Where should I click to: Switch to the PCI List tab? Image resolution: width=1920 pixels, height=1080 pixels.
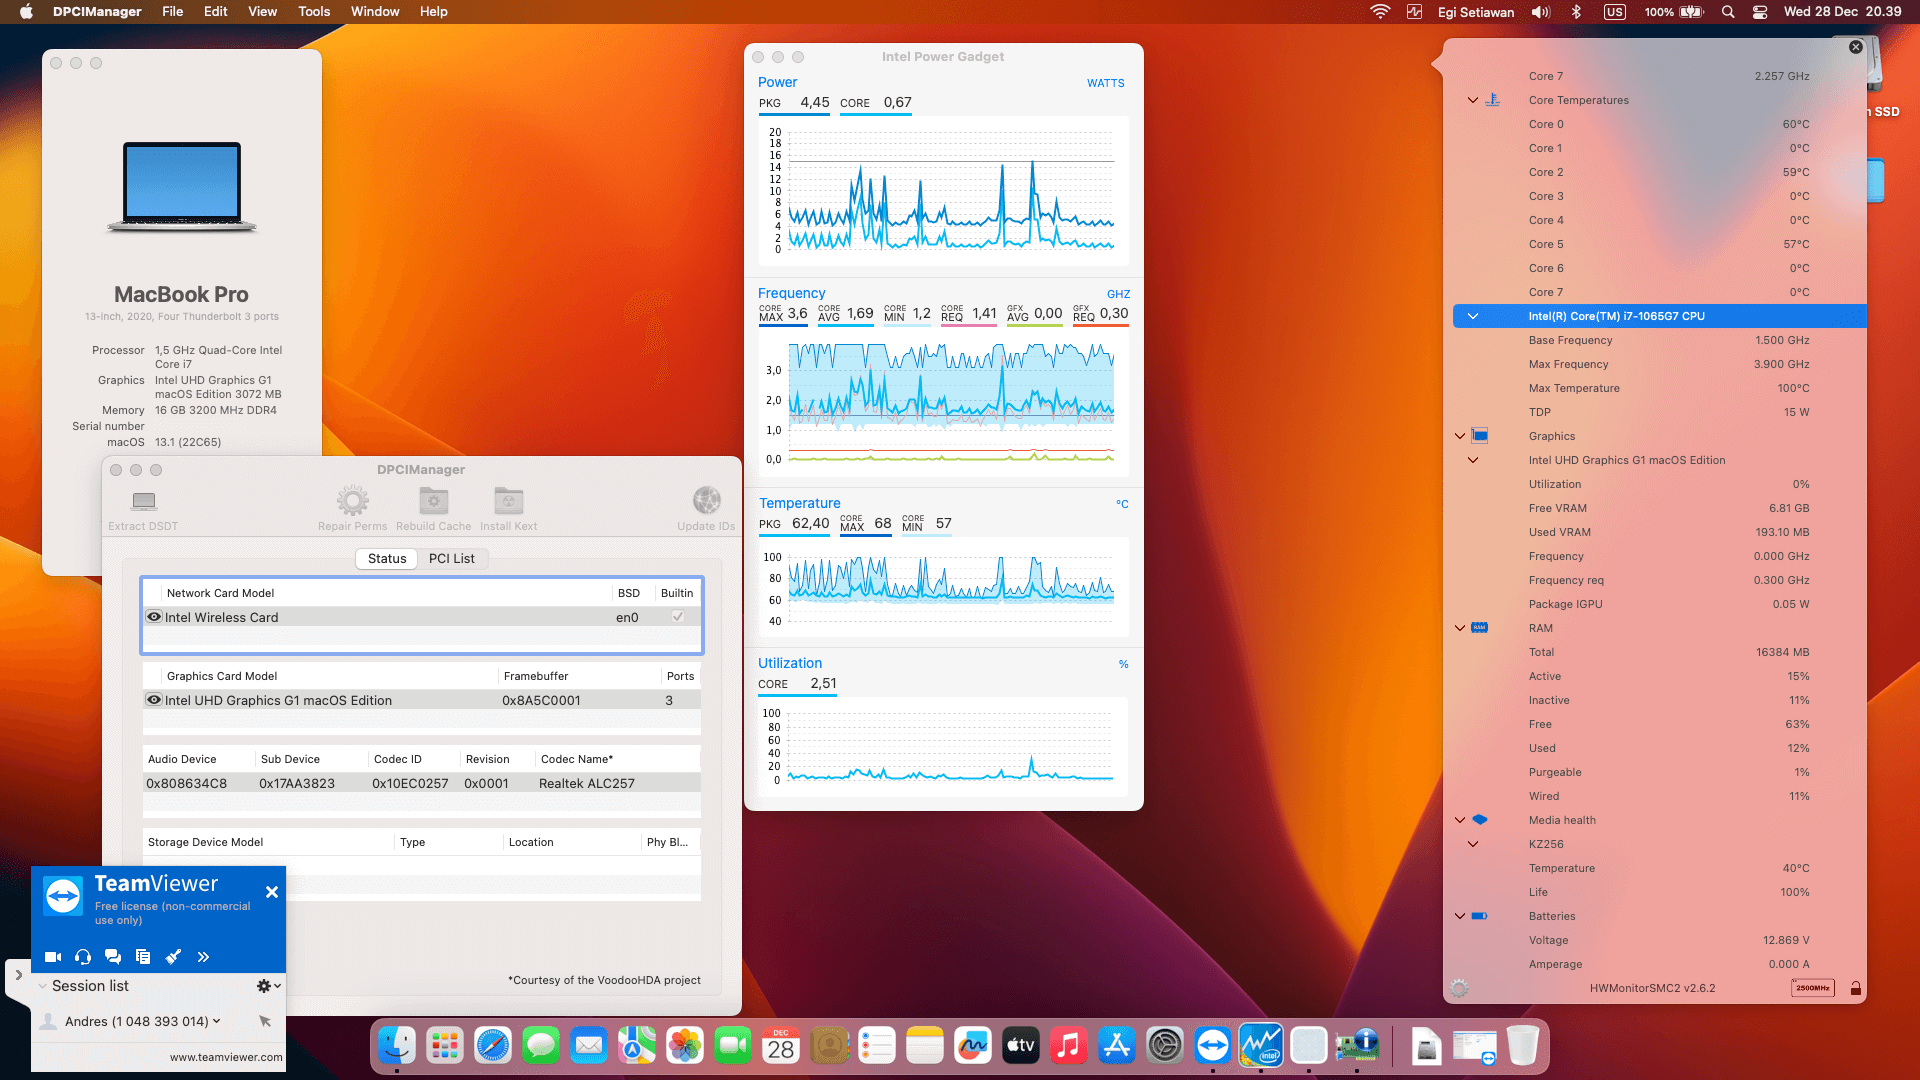pyautogui.click(x=451, y=559)
